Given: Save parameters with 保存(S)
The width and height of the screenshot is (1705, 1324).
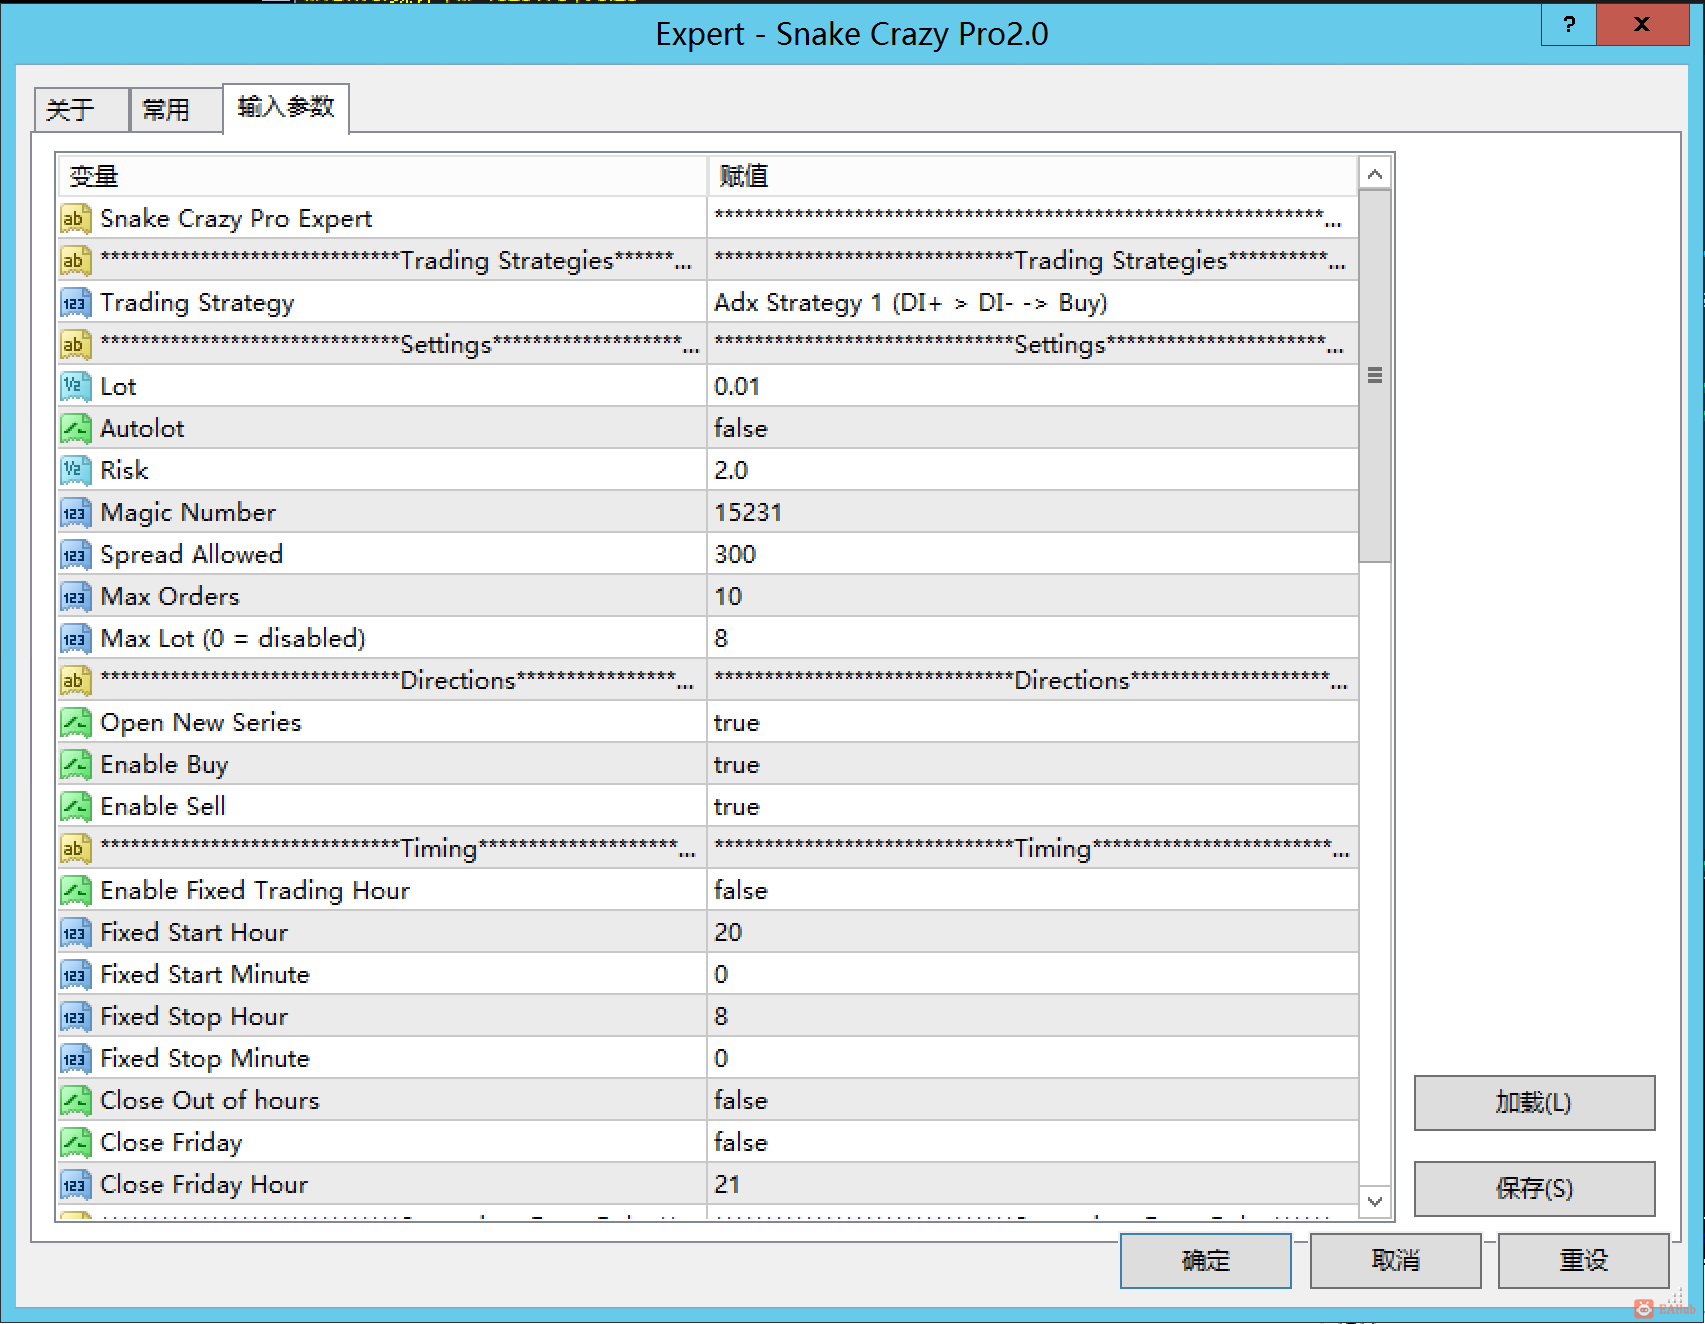Looking at the screenshot, I should point(1534,1189).
